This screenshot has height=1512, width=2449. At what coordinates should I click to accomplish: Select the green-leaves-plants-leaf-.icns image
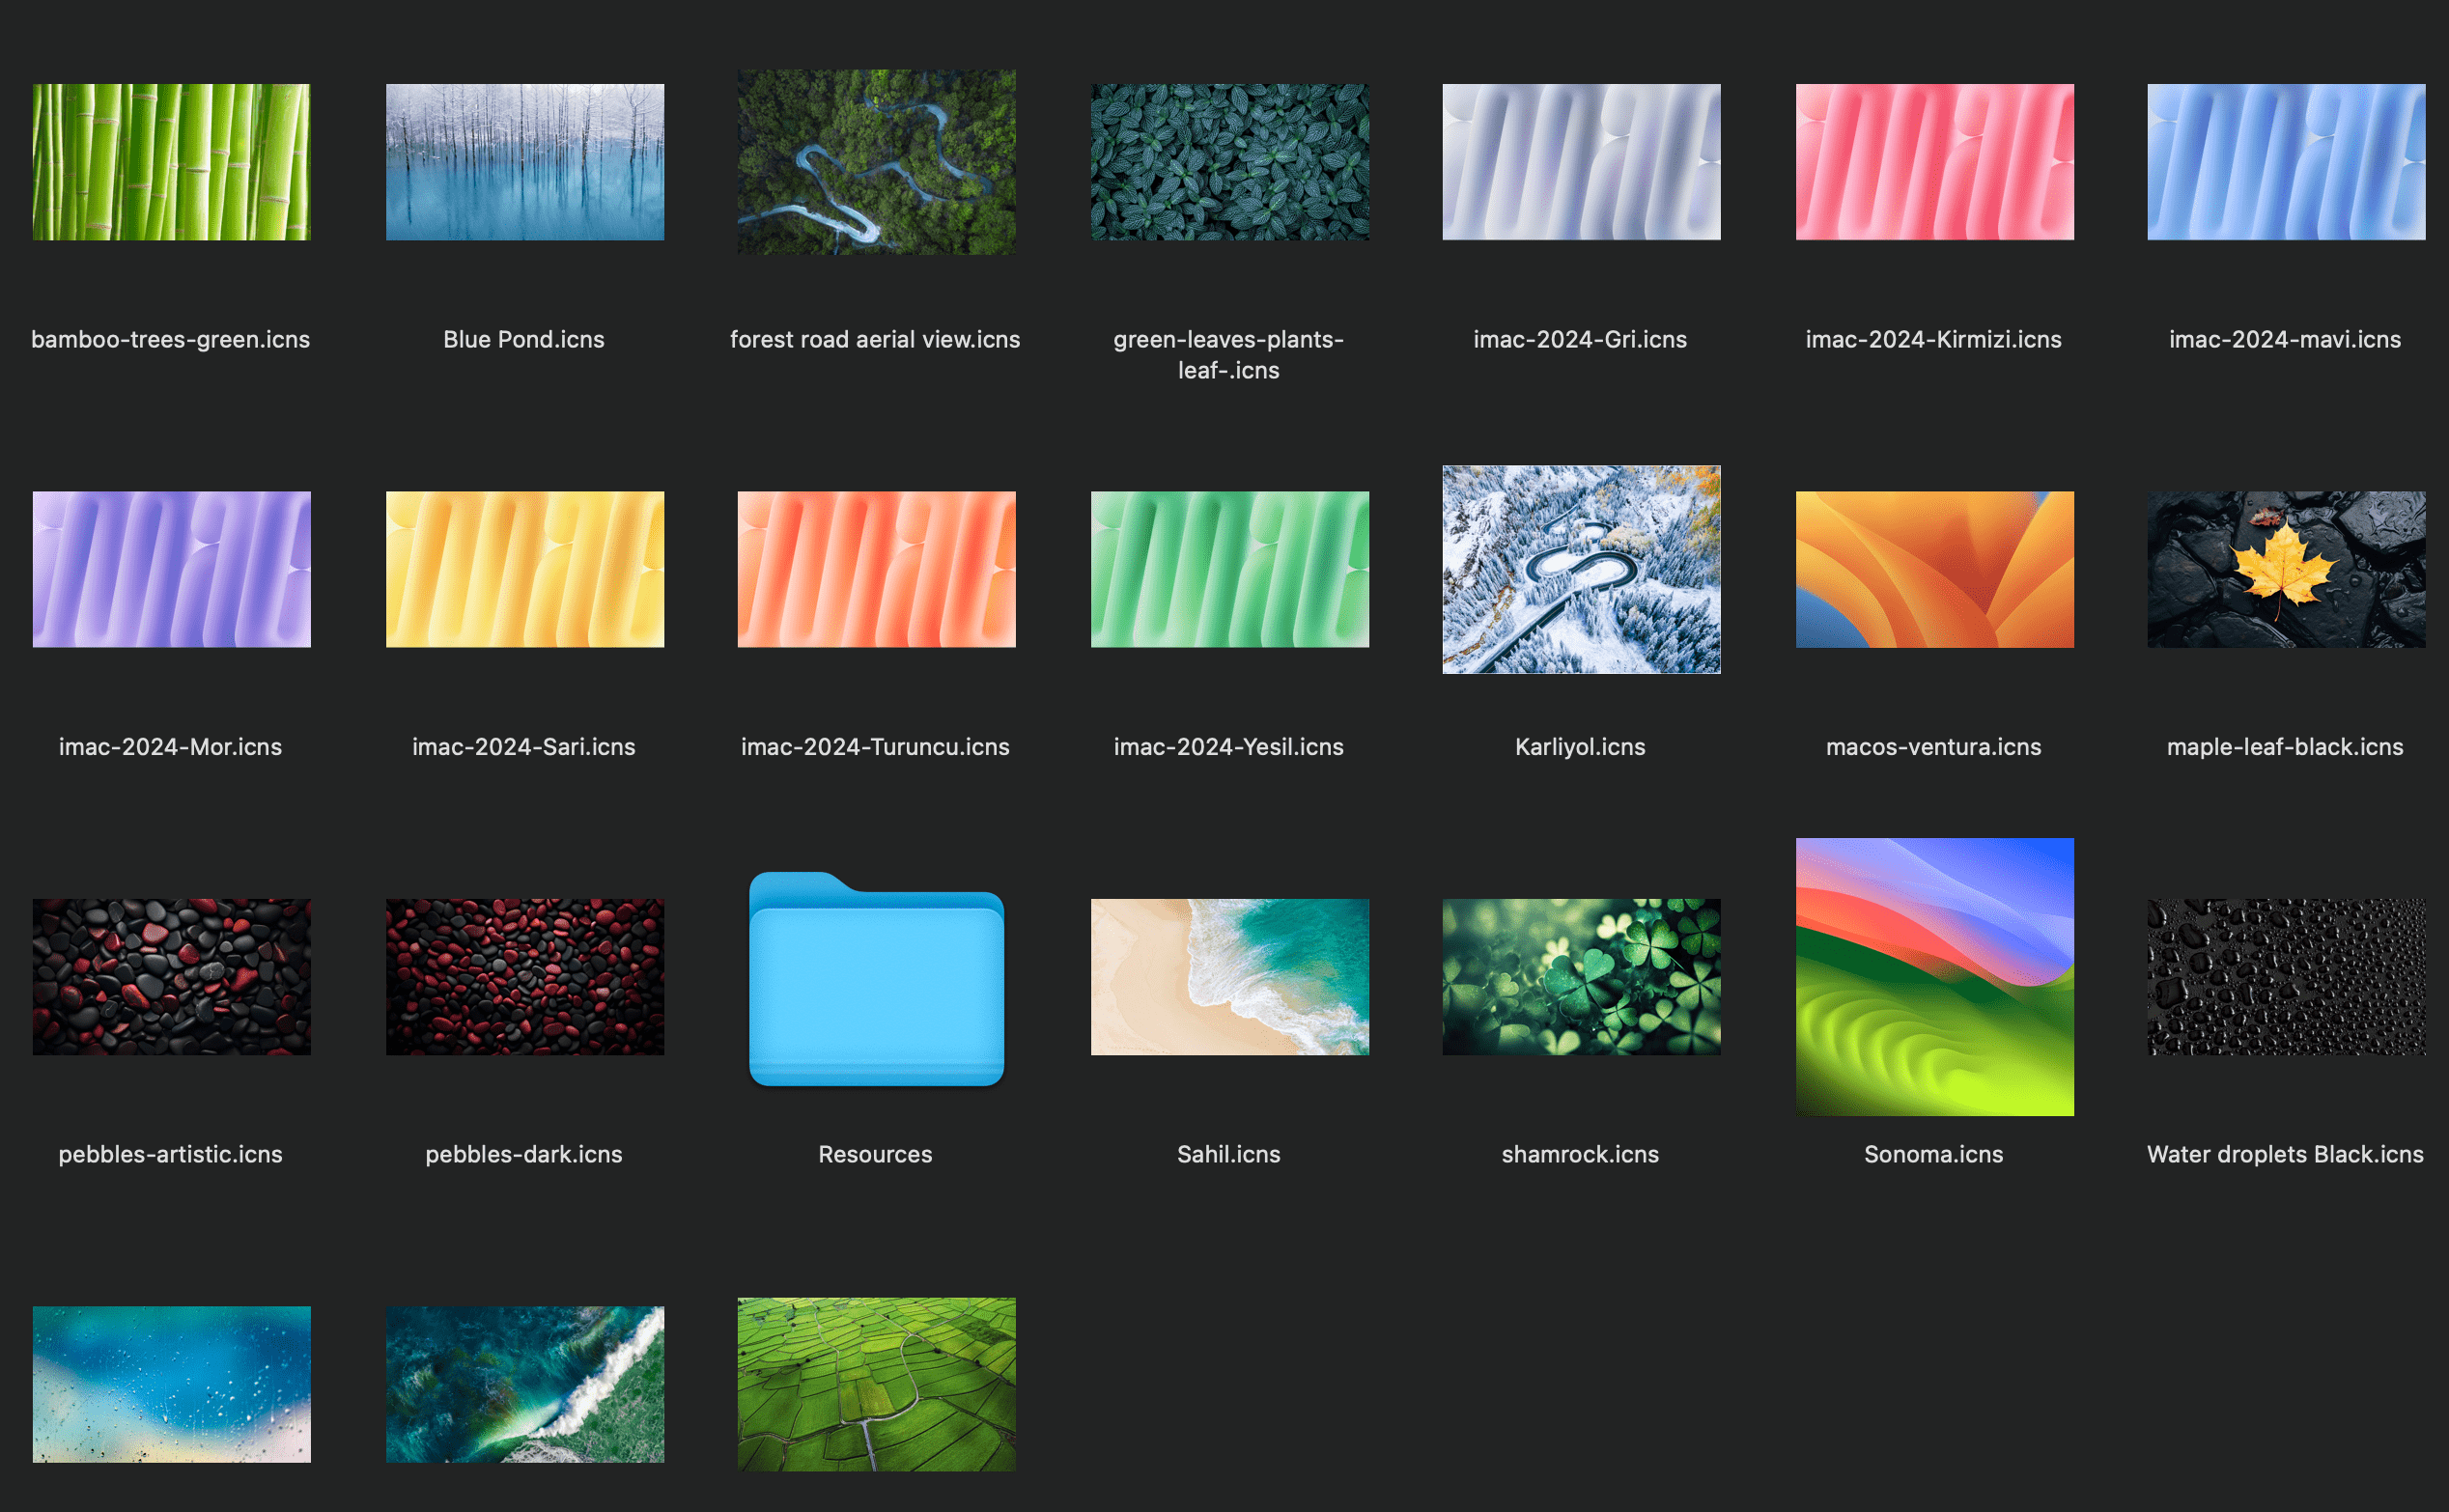tap(1230, 162)
